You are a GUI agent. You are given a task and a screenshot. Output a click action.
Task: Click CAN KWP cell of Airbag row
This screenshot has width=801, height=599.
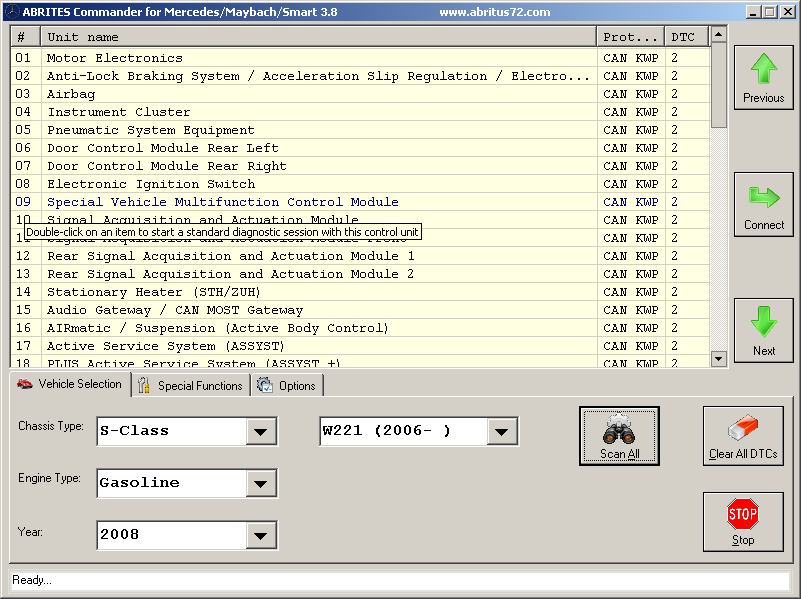630,94
